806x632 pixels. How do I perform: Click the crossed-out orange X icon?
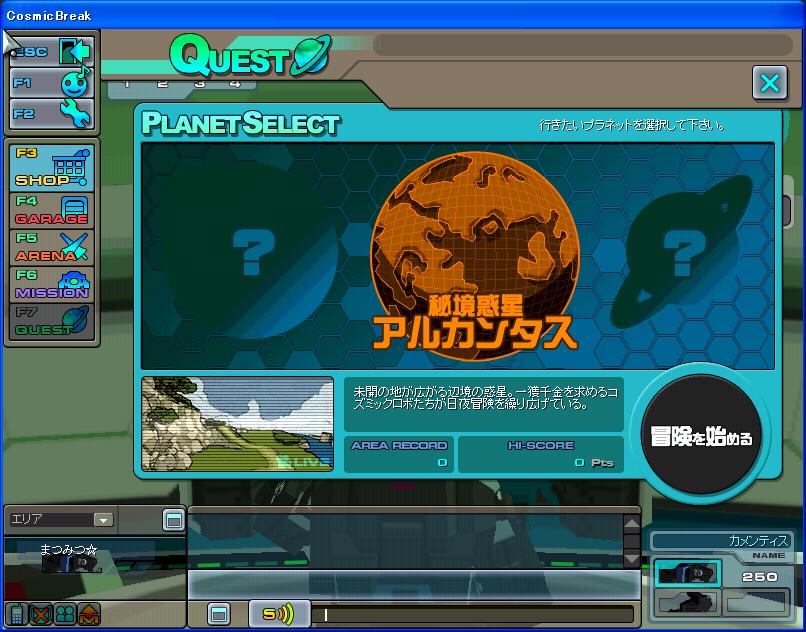pos(41,614)
